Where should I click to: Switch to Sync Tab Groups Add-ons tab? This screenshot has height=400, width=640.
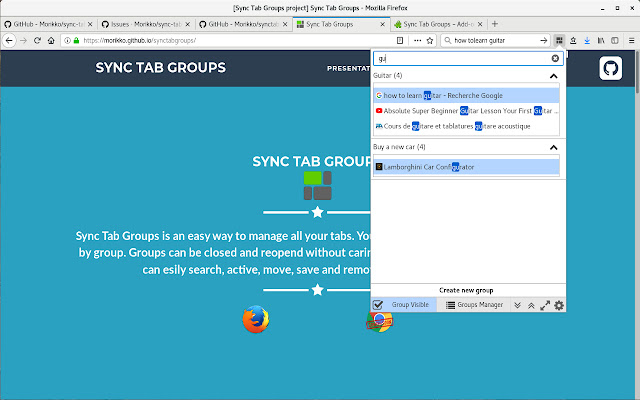click(438, 24)
